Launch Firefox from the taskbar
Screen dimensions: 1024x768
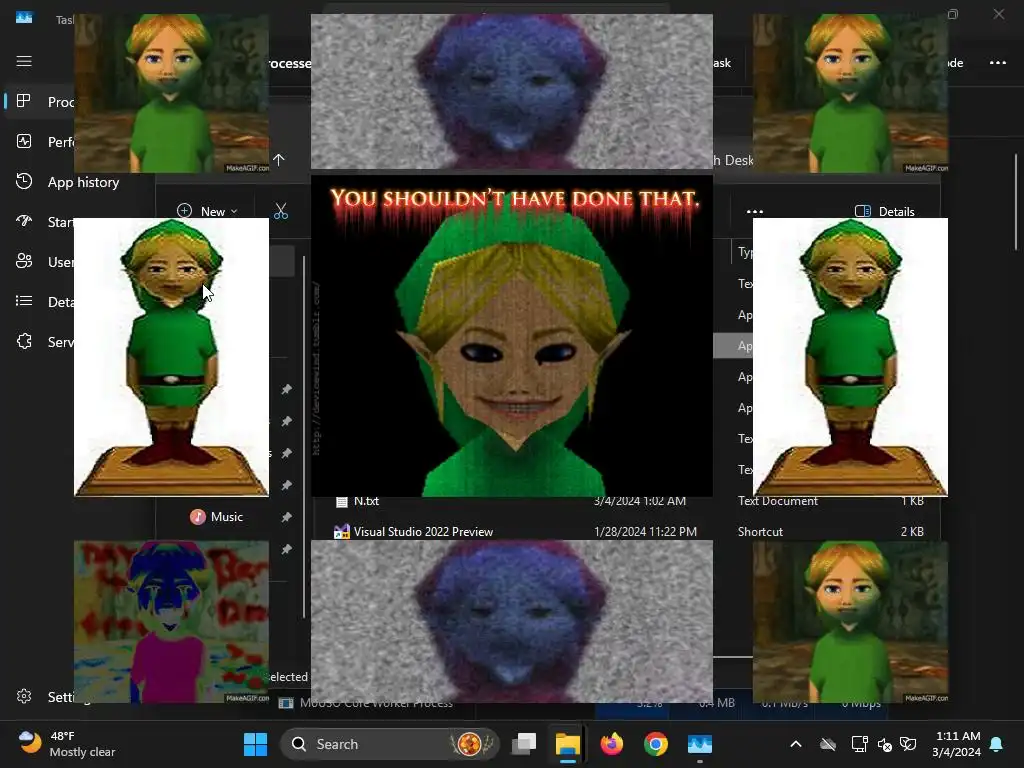(x=611, y=744)
